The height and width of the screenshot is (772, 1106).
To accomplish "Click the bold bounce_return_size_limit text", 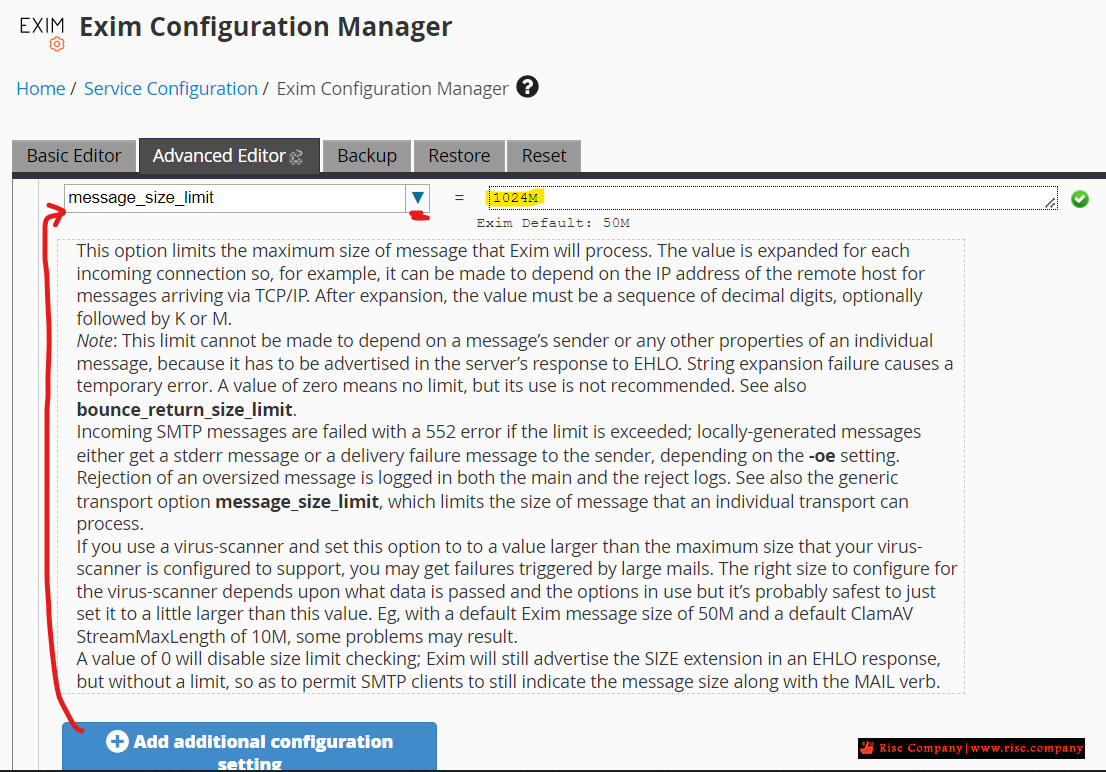I will [185, 409].
